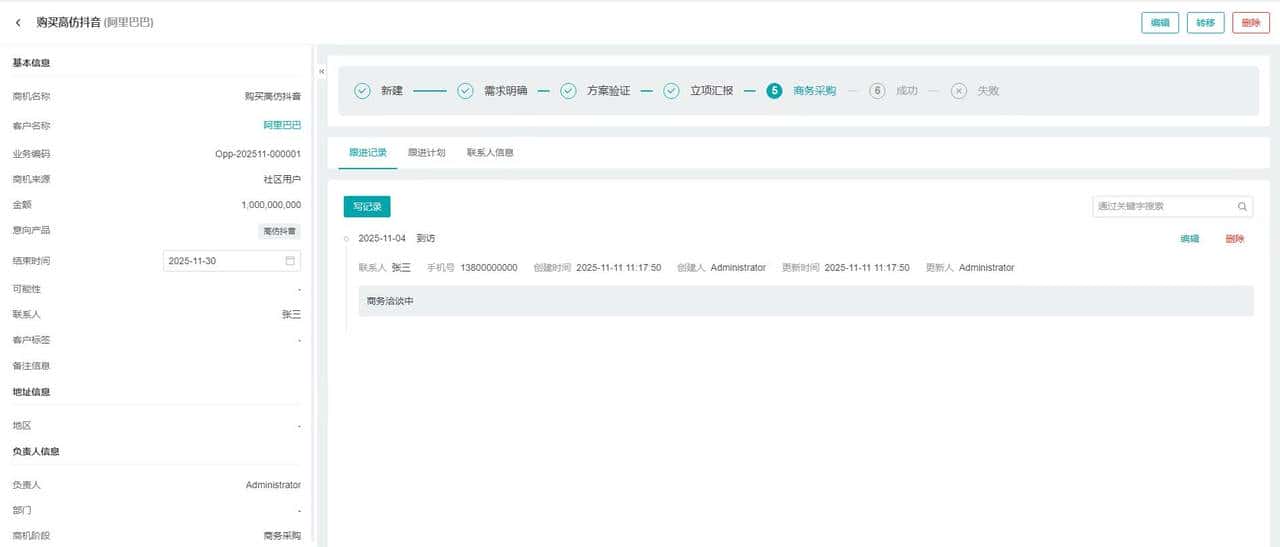Click the phone number 13800000000
Image resolution: width=1280 pixels, height=547 pixels.
[x=489, y=268]
